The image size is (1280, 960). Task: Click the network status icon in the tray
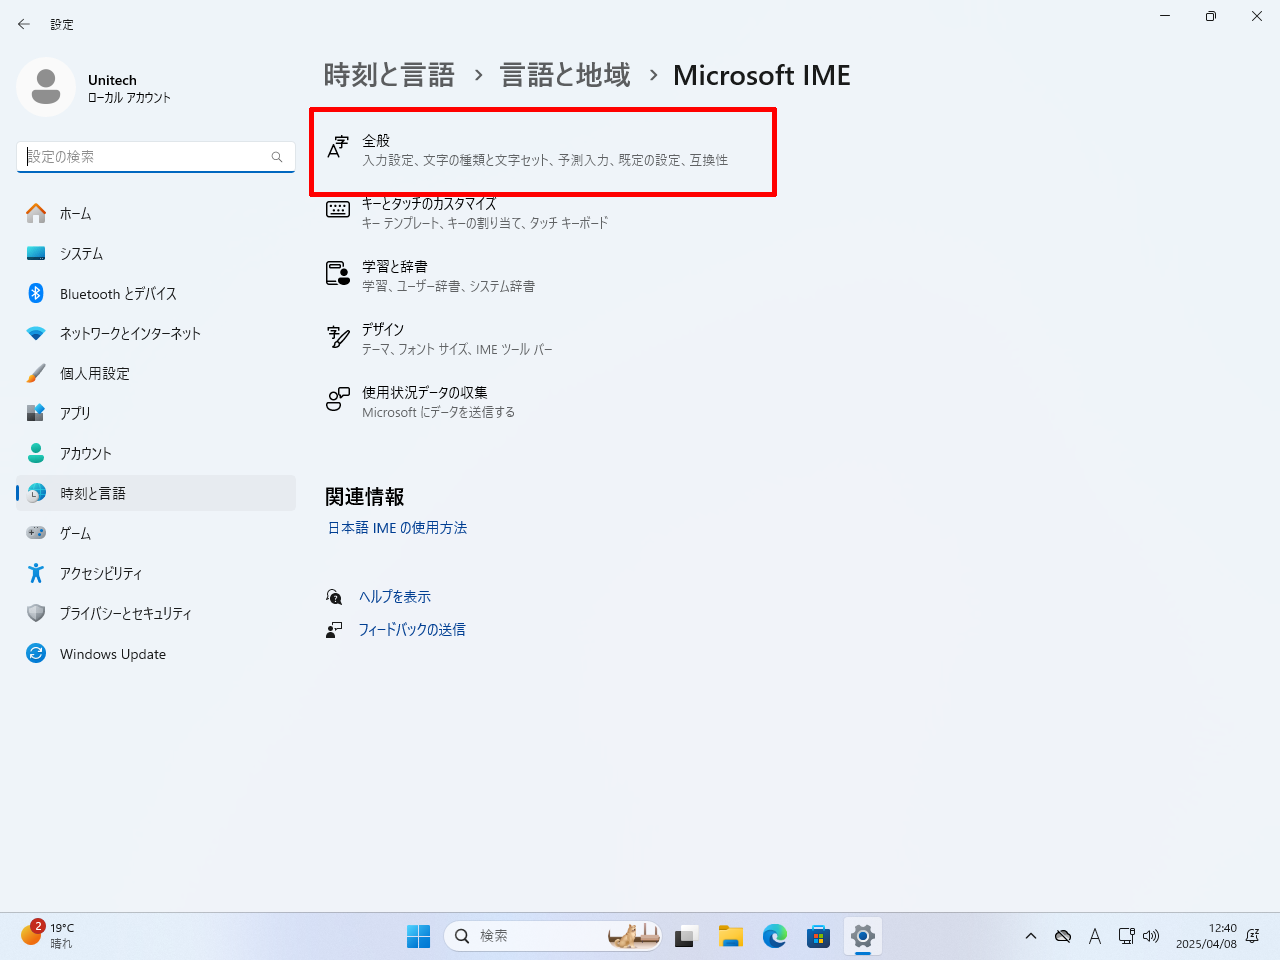click(x=1126, y=936)
